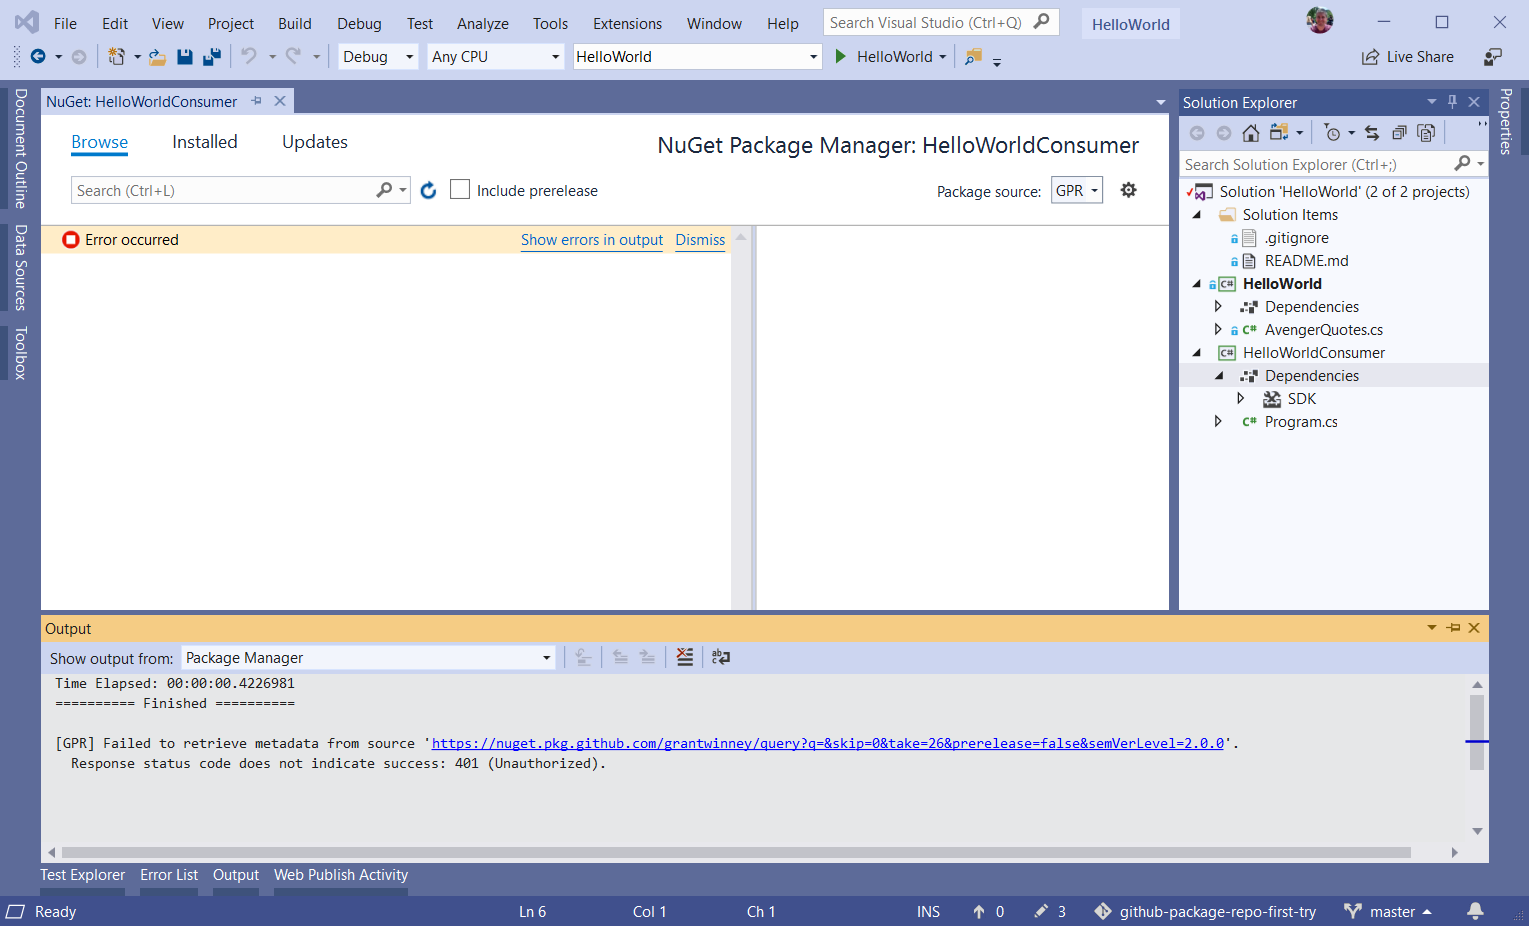Viewport: 1529px width, 926px height.
Task: Click the Show errors in output link
Action: tap(591, 240)
